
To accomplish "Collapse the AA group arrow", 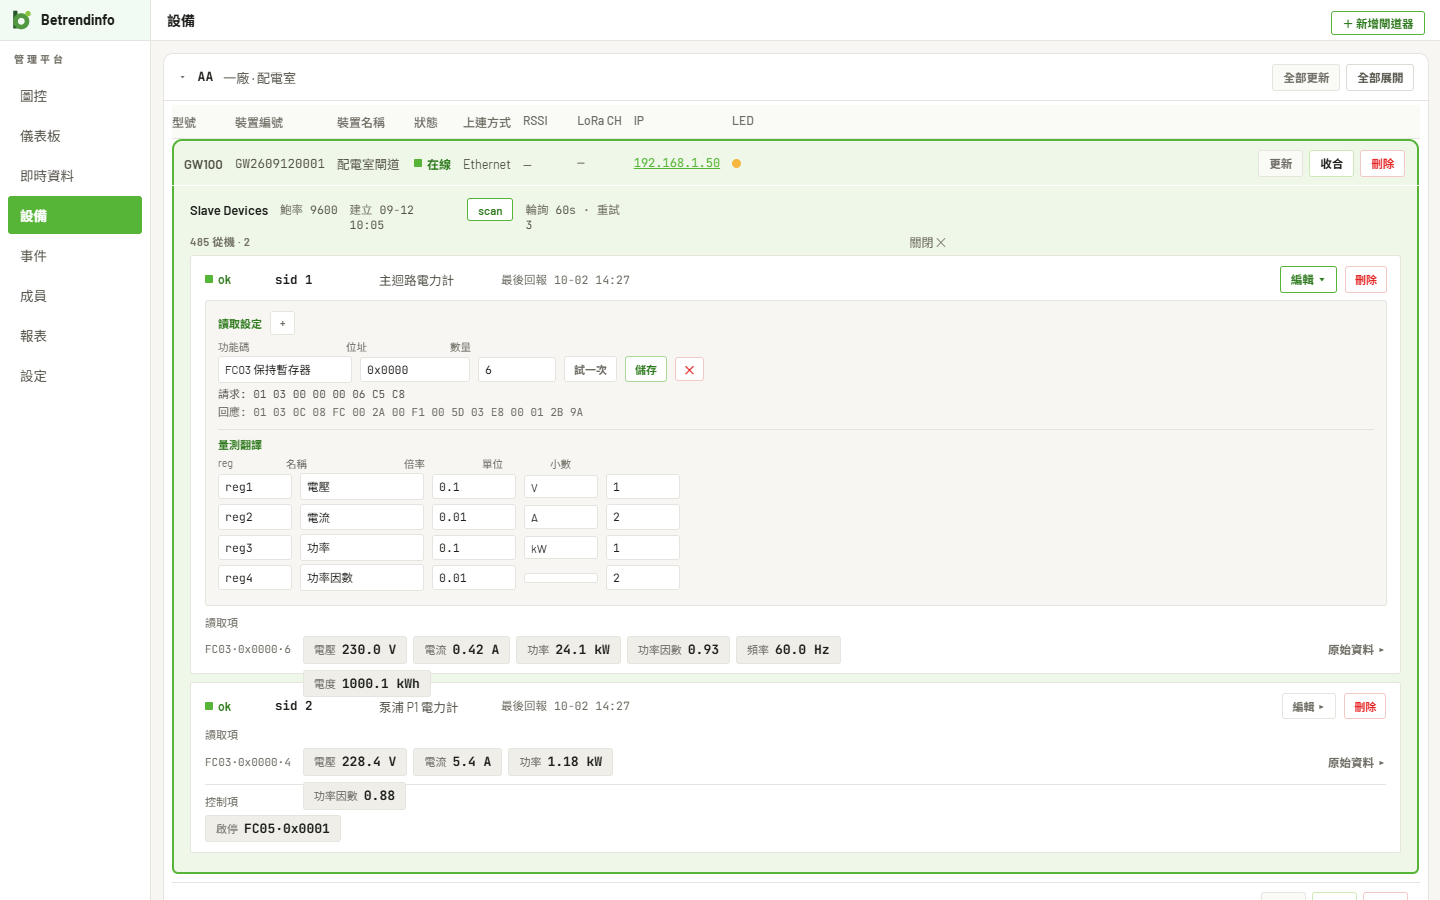I will coord(182,77).
